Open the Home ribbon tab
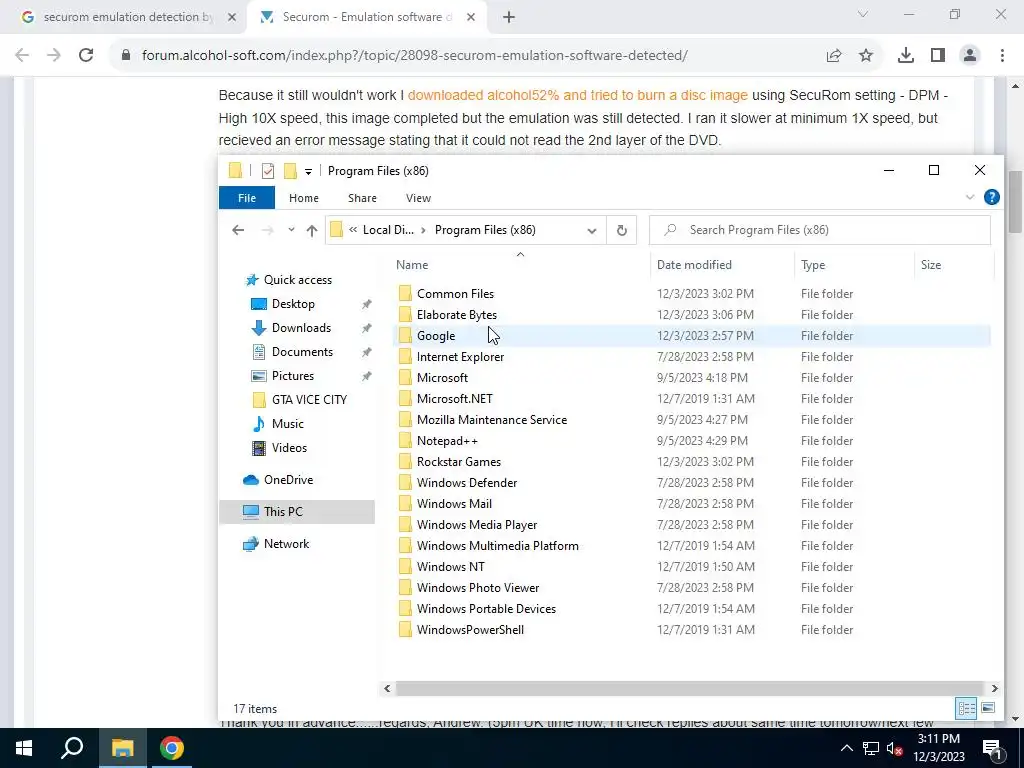The height and width of the screenshot is (768, 1024). click(304, 198)
